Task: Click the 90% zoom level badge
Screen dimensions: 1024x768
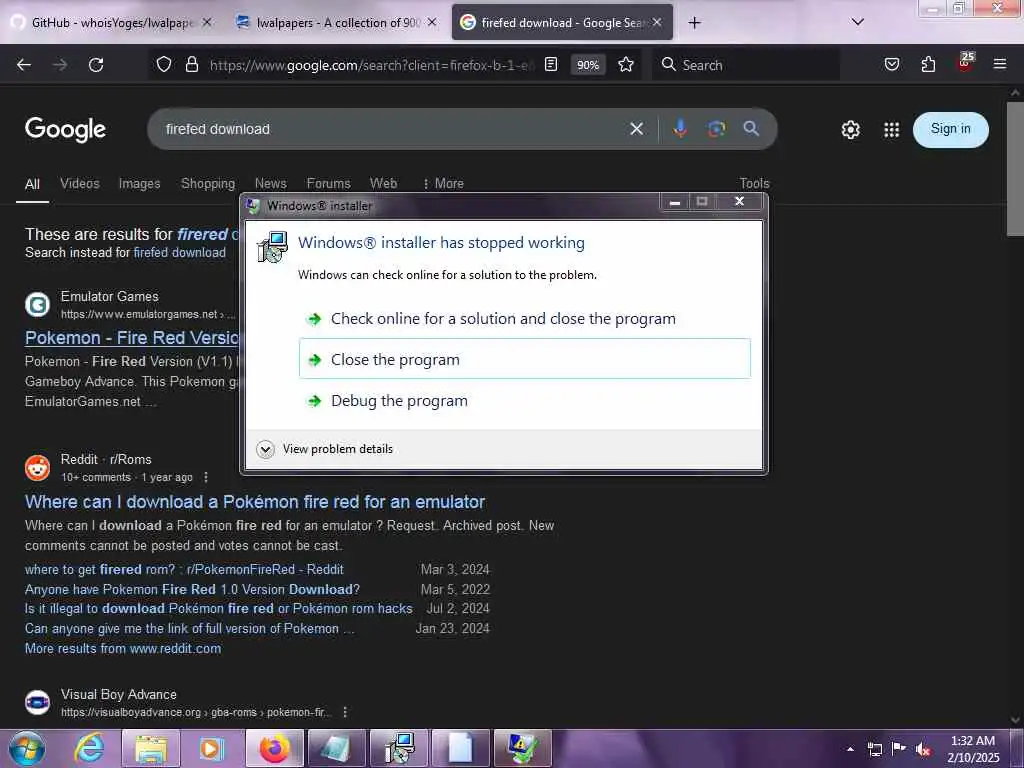Action: click(x=588, y=65)
